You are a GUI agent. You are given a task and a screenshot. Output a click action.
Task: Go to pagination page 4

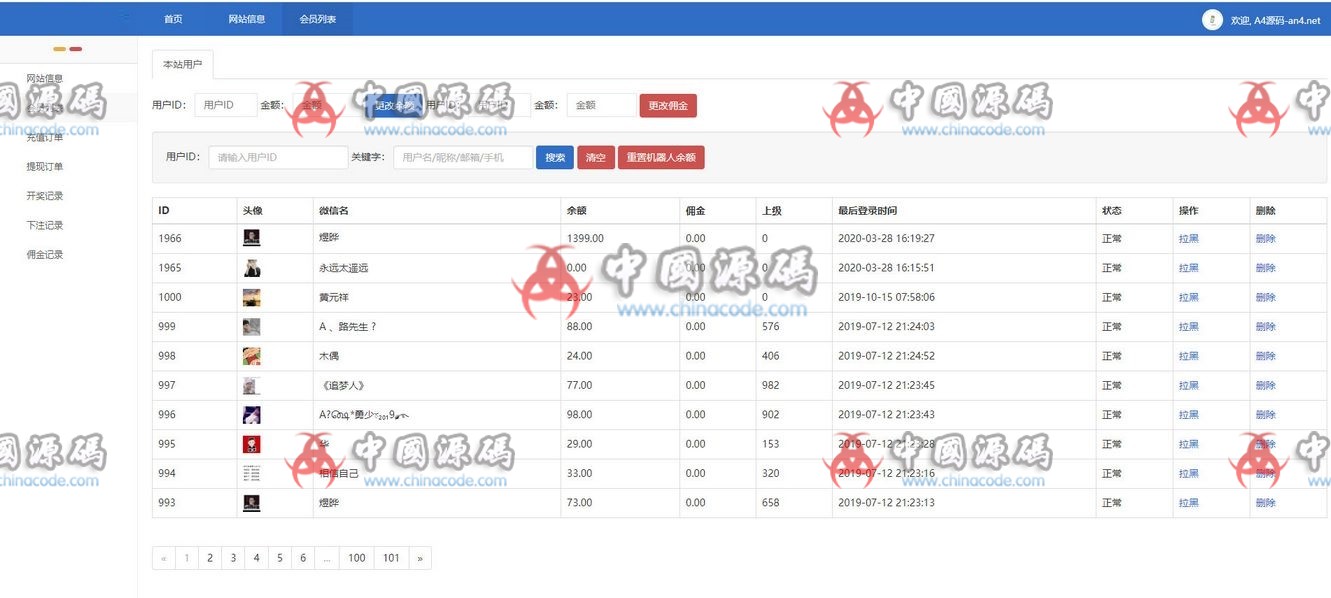(x=256, y=558)
